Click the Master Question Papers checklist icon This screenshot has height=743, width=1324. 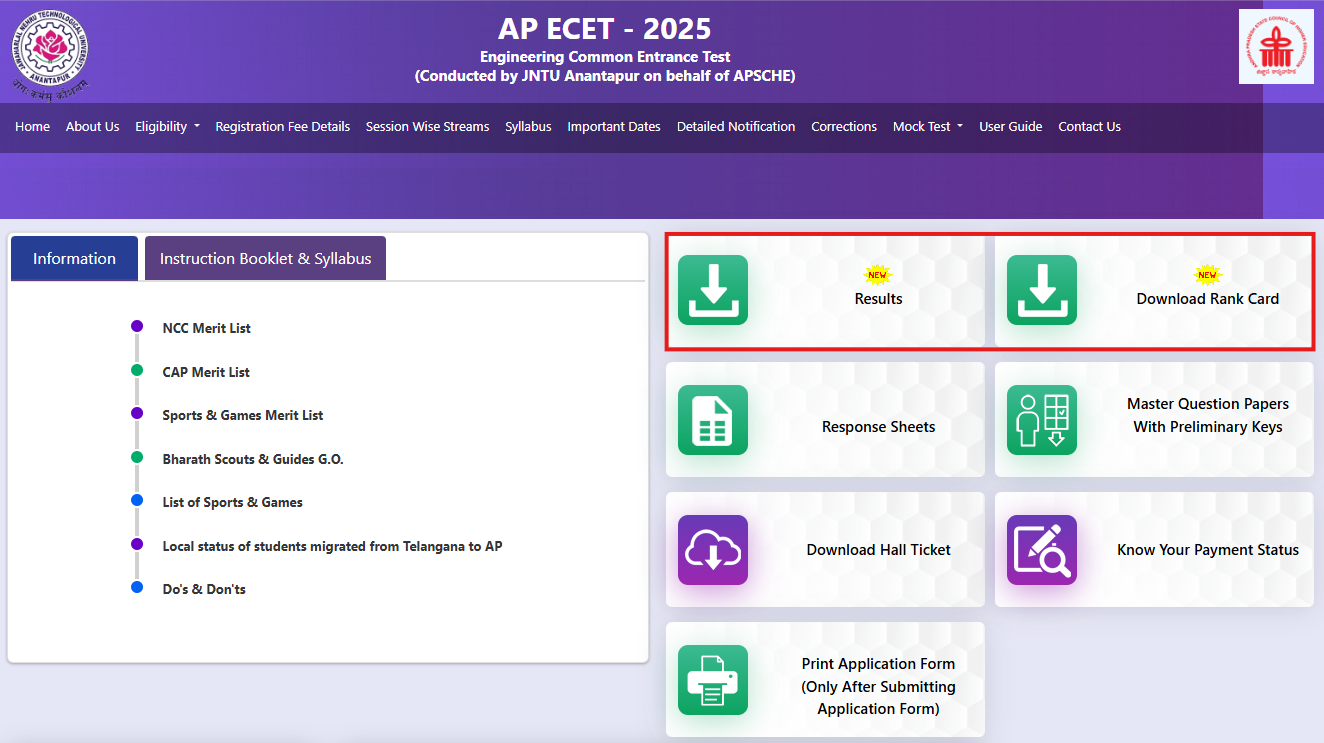[1042, 420]
